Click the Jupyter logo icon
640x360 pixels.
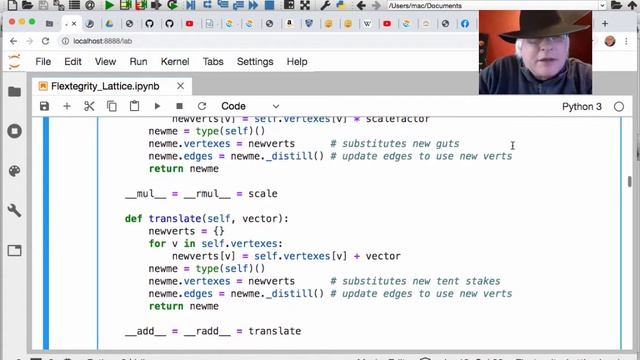tap(14, 62)
